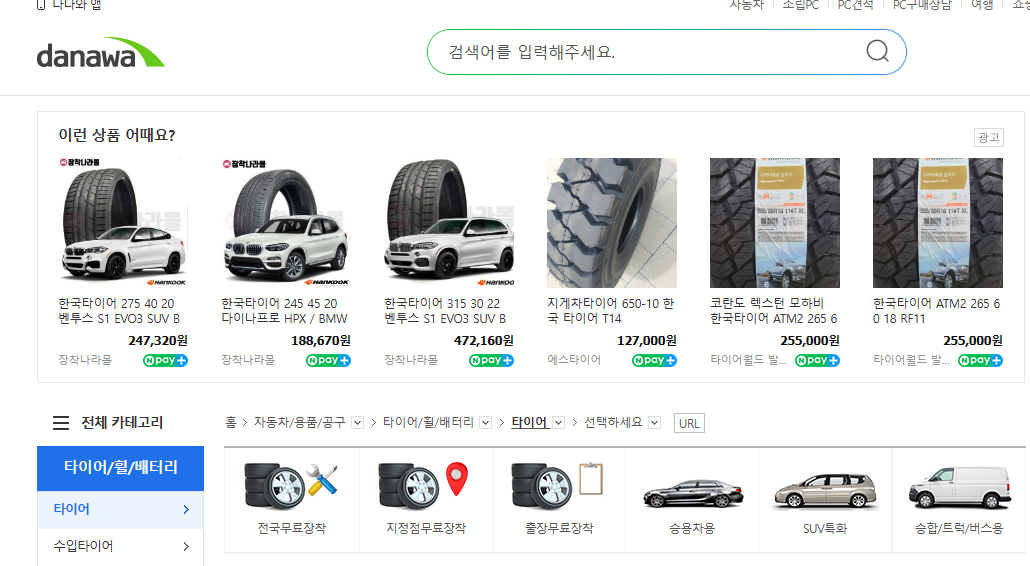Click Npay badge of 한국타이어 ATM2 265 6 0 18 RF11
1030x566 pixels.
(x=980, y=360)
